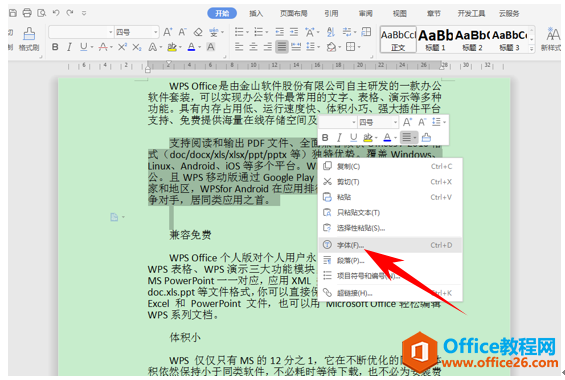Click the 新样式 button

[x=551, y=39]
